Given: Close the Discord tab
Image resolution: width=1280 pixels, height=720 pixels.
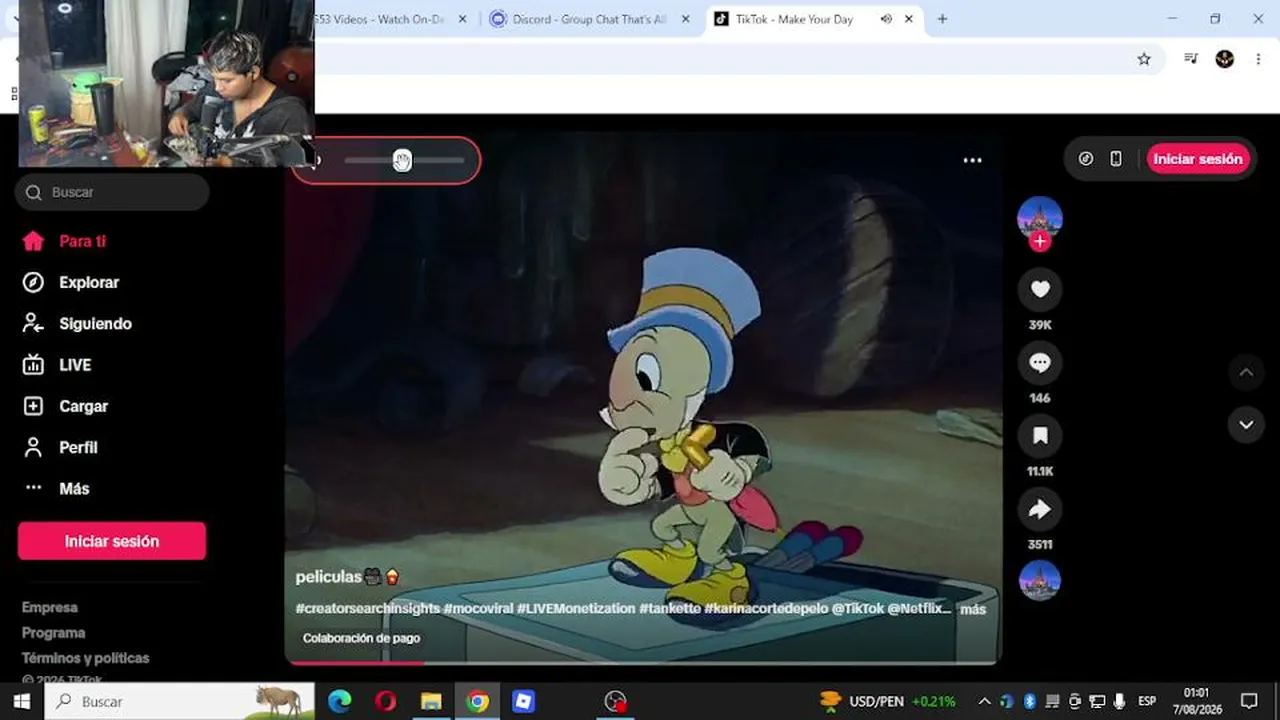Looking at the screenshot, I should [685, 19].
